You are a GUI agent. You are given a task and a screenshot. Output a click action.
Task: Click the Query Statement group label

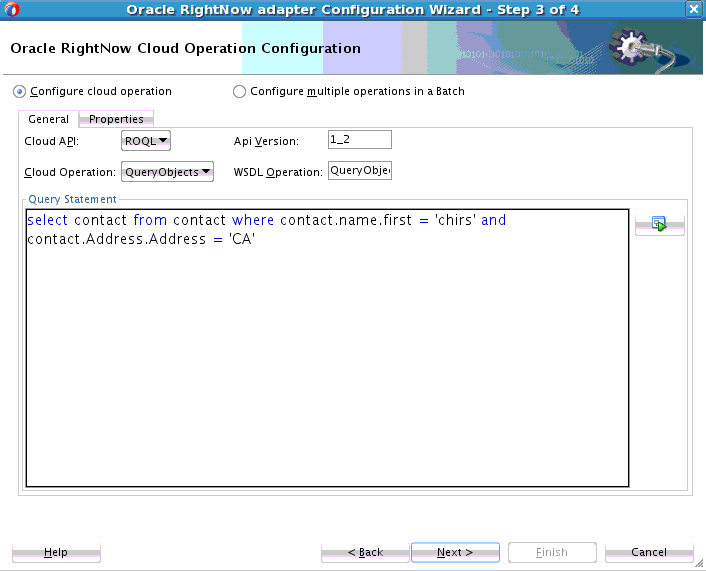(72, 199)
